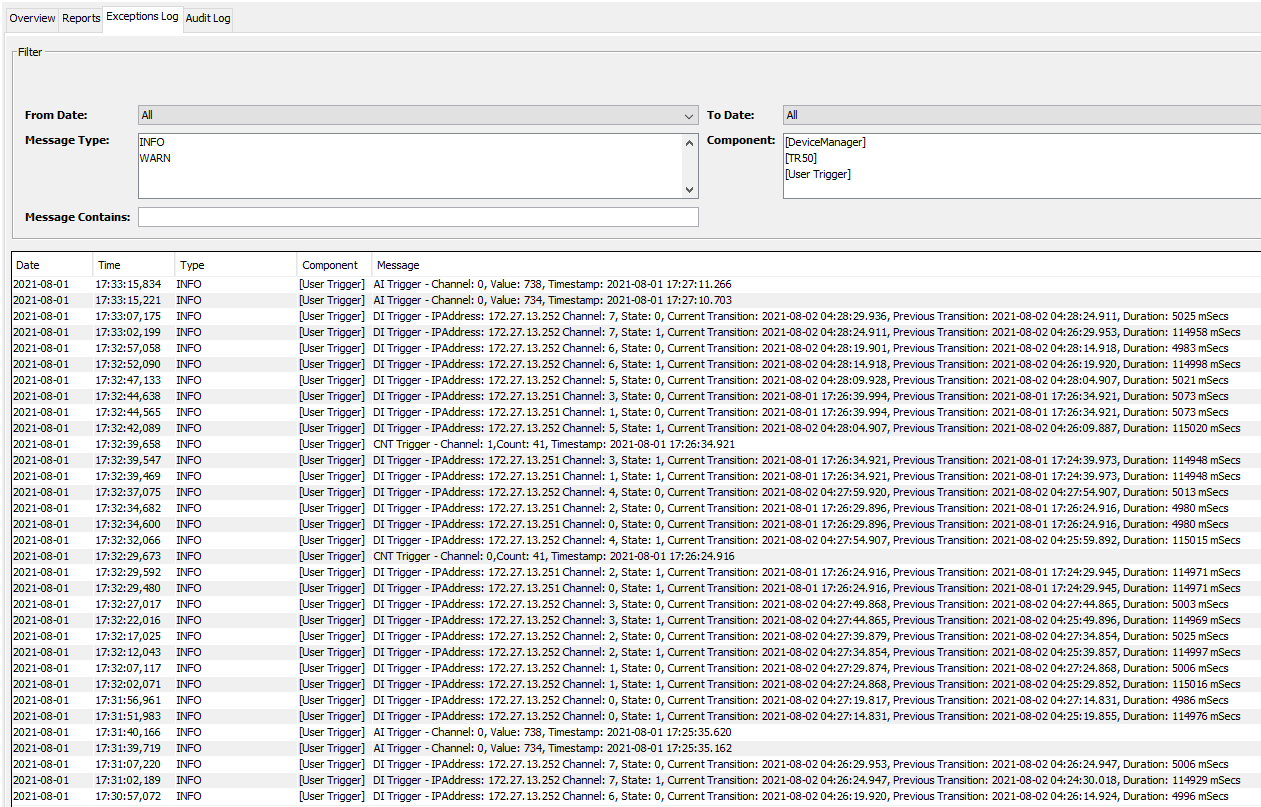Open the Audit Log tab

(x=208, y=18)
